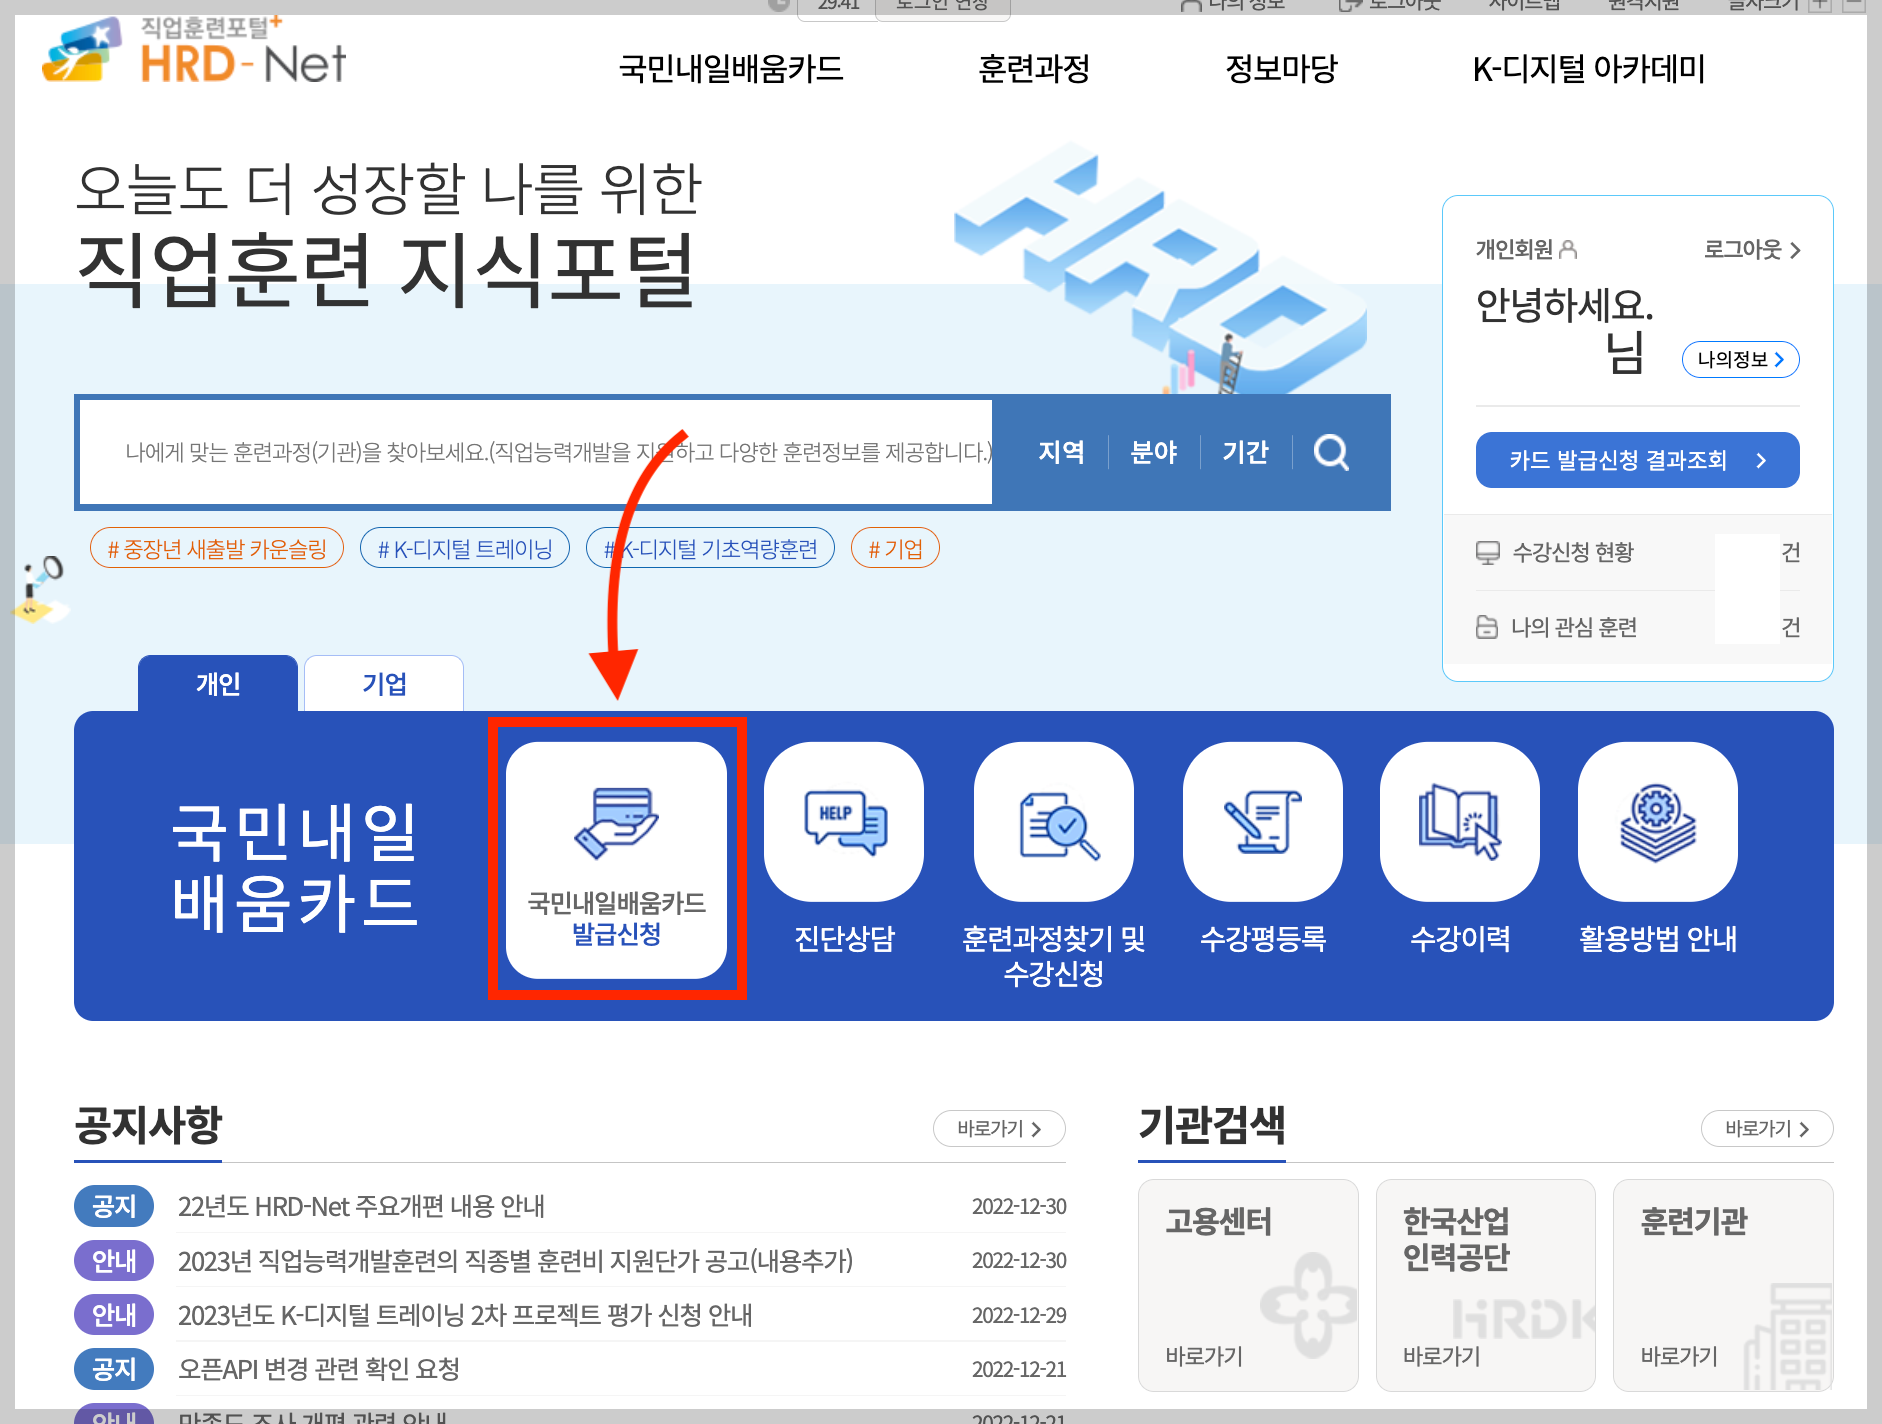The height and width of the screenshot is (1424, 1882).
Task: Click the chatbot mascot icon on left
Action: click(x=42, y=589)
